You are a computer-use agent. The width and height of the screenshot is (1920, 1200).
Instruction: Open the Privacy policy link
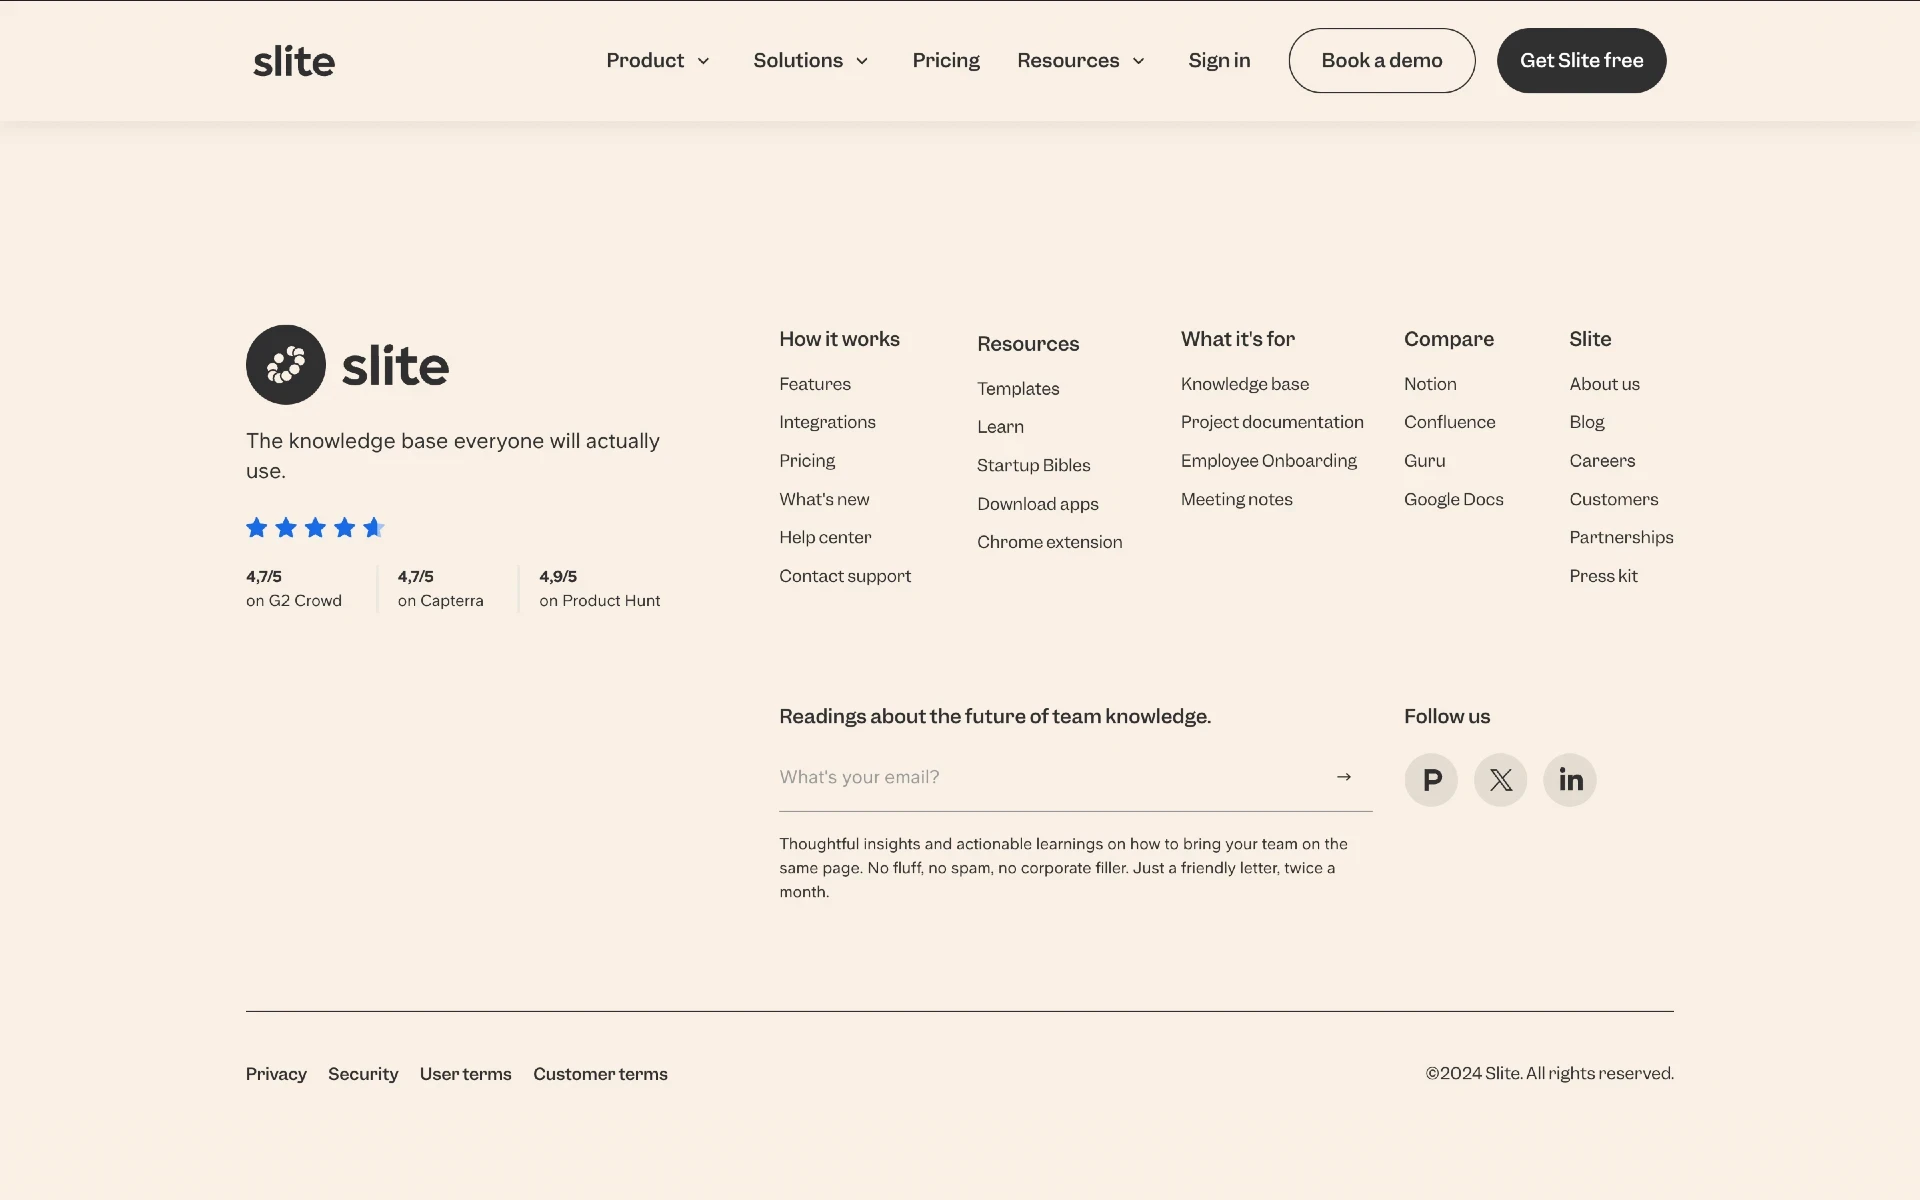(x=276, y=1073)
